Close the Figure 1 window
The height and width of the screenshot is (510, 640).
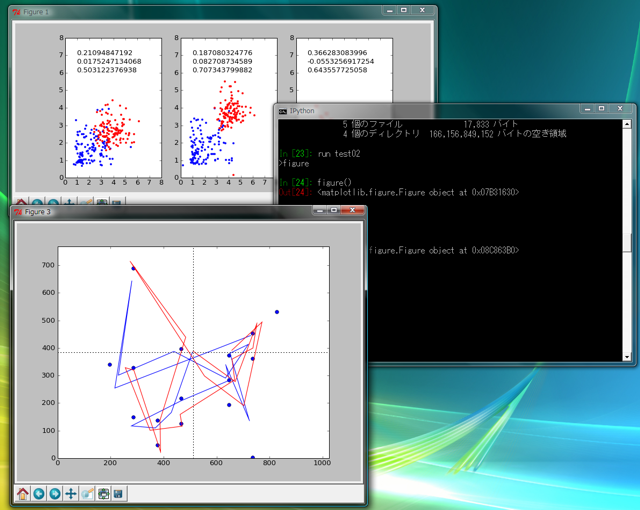point(422,11)
